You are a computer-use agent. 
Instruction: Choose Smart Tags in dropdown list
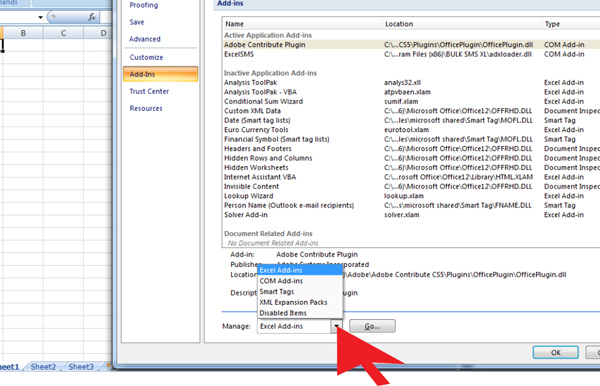click(x=300, y=292)
